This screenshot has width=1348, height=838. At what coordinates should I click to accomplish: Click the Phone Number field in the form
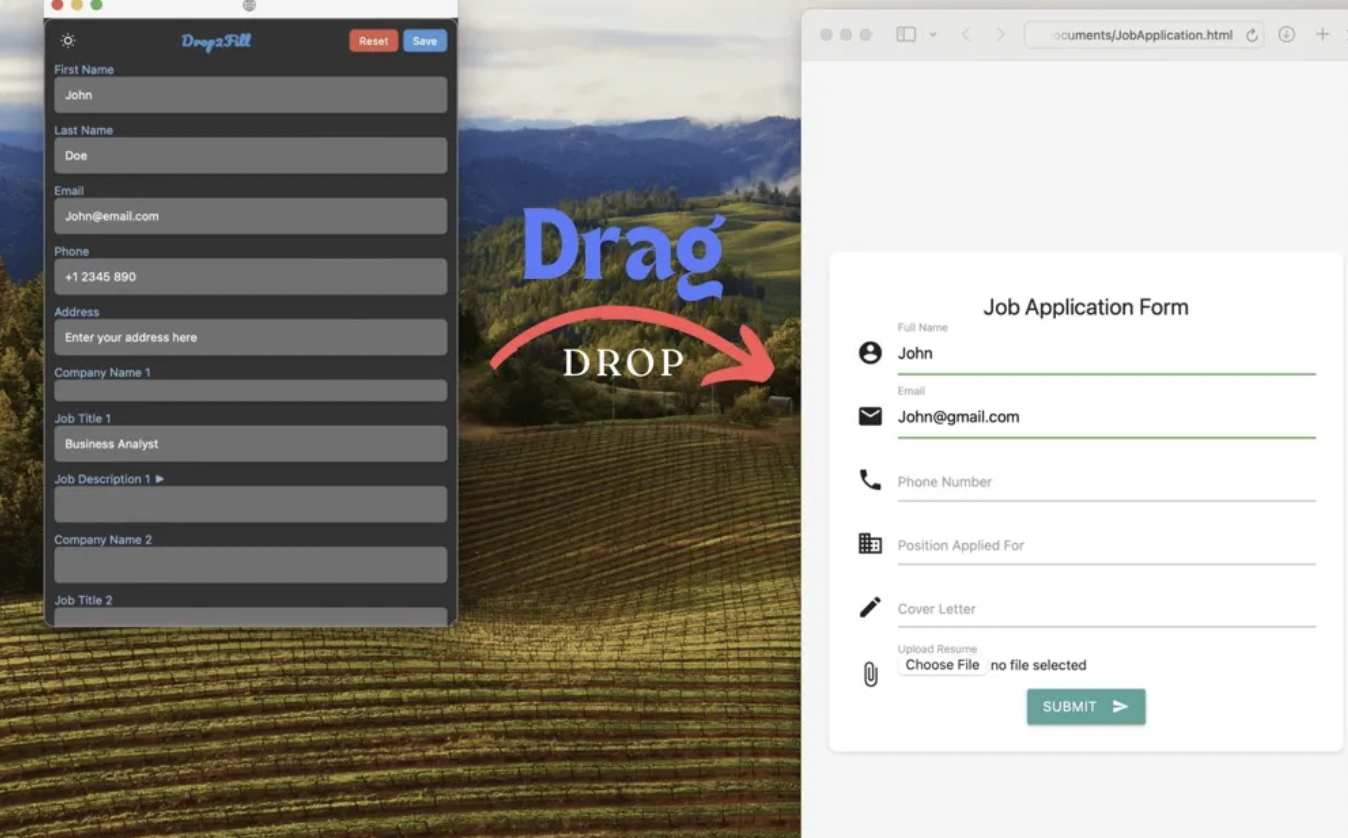(x=1106, y=482)
